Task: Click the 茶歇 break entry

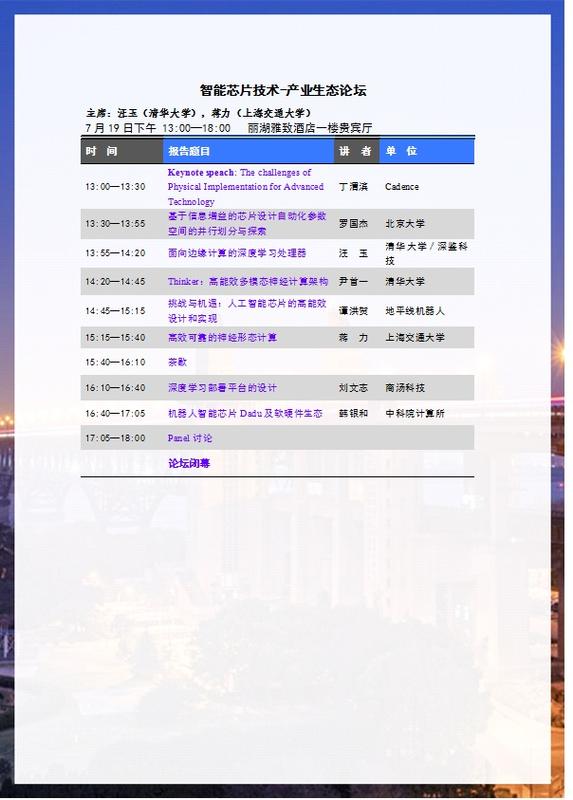Action: pyautogui.click(x=178, y=362)
